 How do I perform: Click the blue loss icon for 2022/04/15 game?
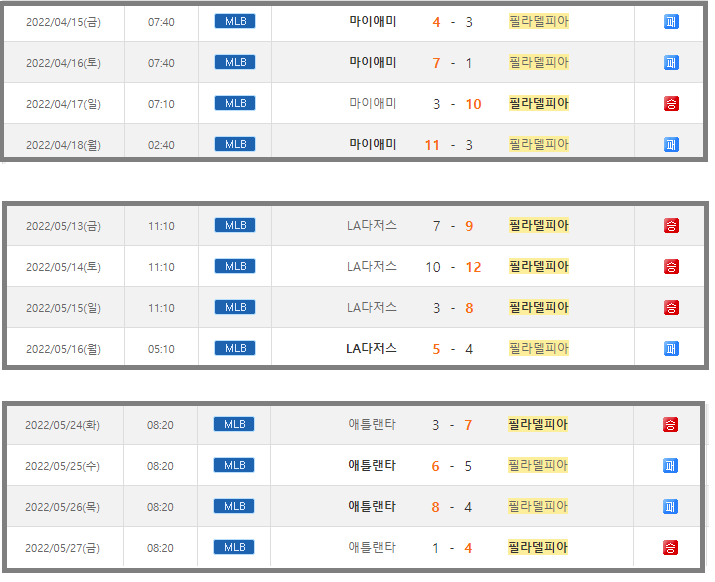point(671,21)
